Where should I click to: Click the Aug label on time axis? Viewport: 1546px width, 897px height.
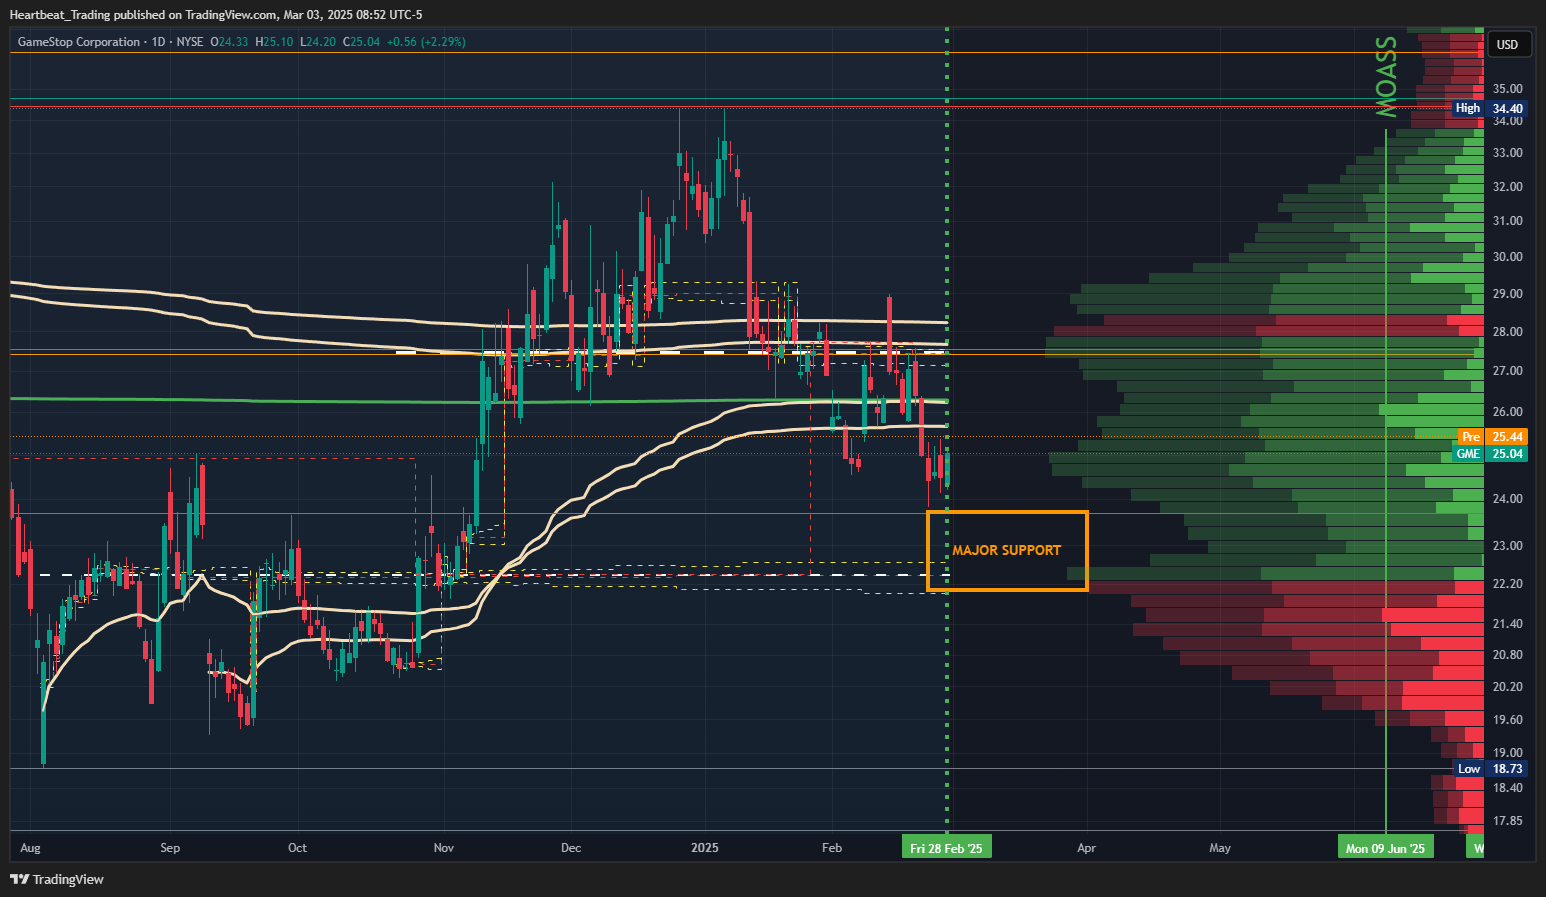click(x=30, y=848)
